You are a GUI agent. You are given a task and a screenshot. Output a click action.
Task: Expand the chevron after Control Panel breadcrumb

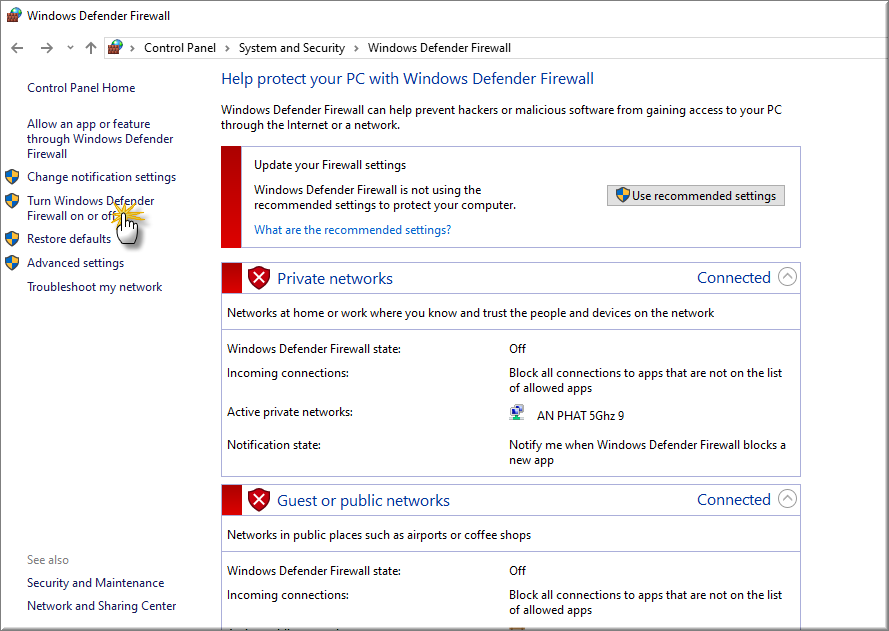pos(227,48)
